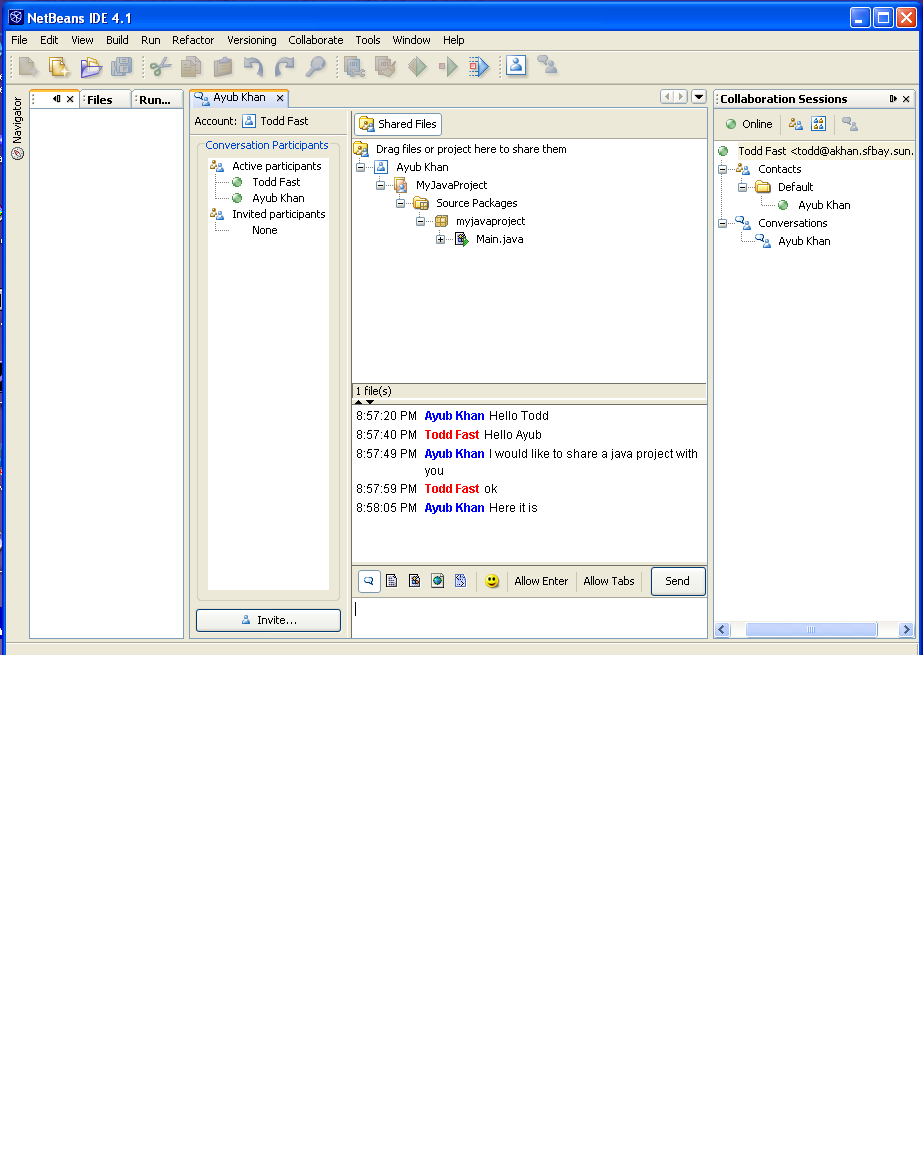Select Ayub Khan under Conversations
Image resolution: width=923 pixels, height=1158 pixels.
click(803, 241)
